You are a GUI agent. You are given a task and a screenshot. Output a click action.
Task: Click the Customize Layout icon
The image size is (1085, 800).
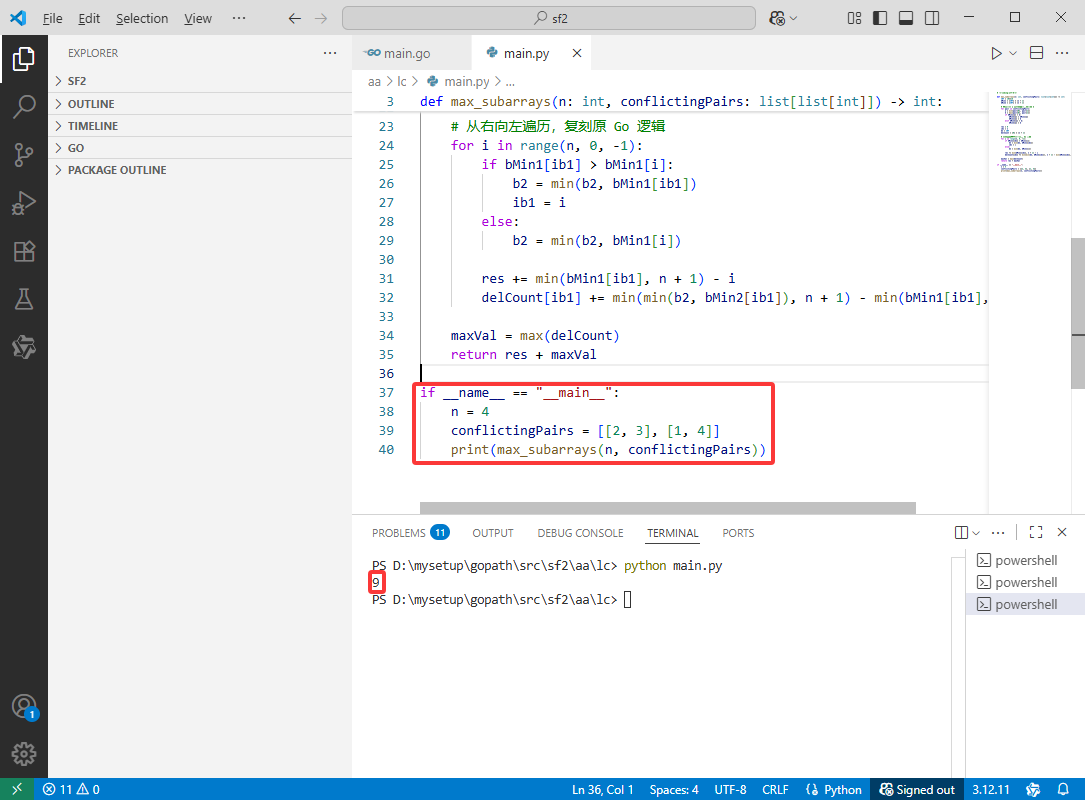[x=855, y=18]
